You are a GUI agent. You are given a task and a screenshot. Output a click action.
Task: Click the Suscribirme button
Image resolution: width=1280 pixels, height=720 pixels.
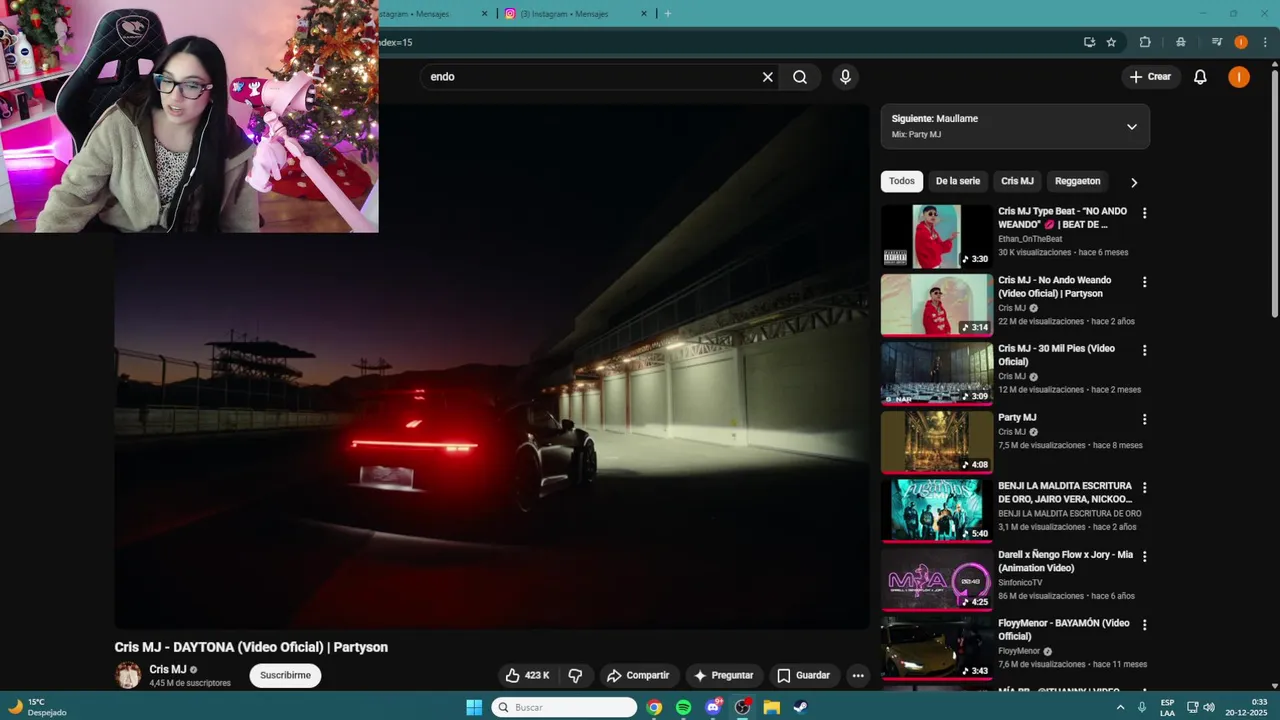point(285,675)
